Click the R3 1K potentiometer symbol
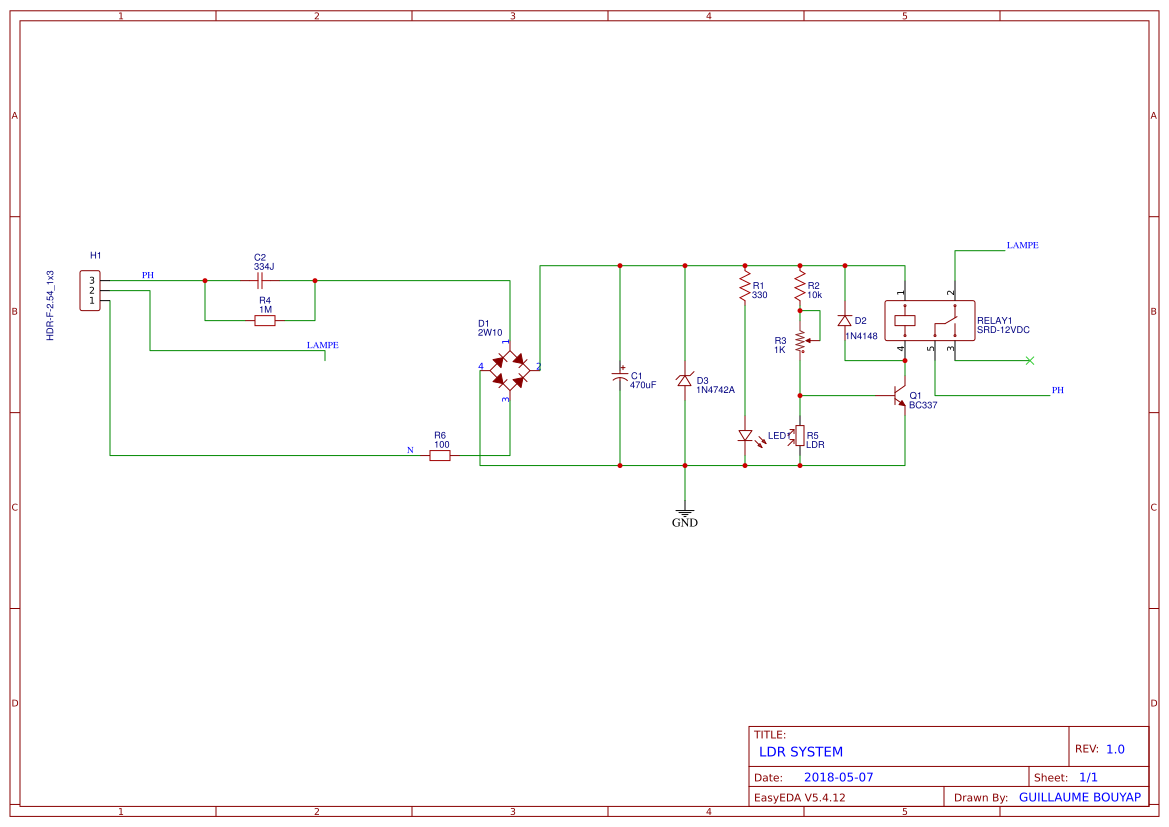The width and height of the screenshot is (1169, 827). coord(799,342)
